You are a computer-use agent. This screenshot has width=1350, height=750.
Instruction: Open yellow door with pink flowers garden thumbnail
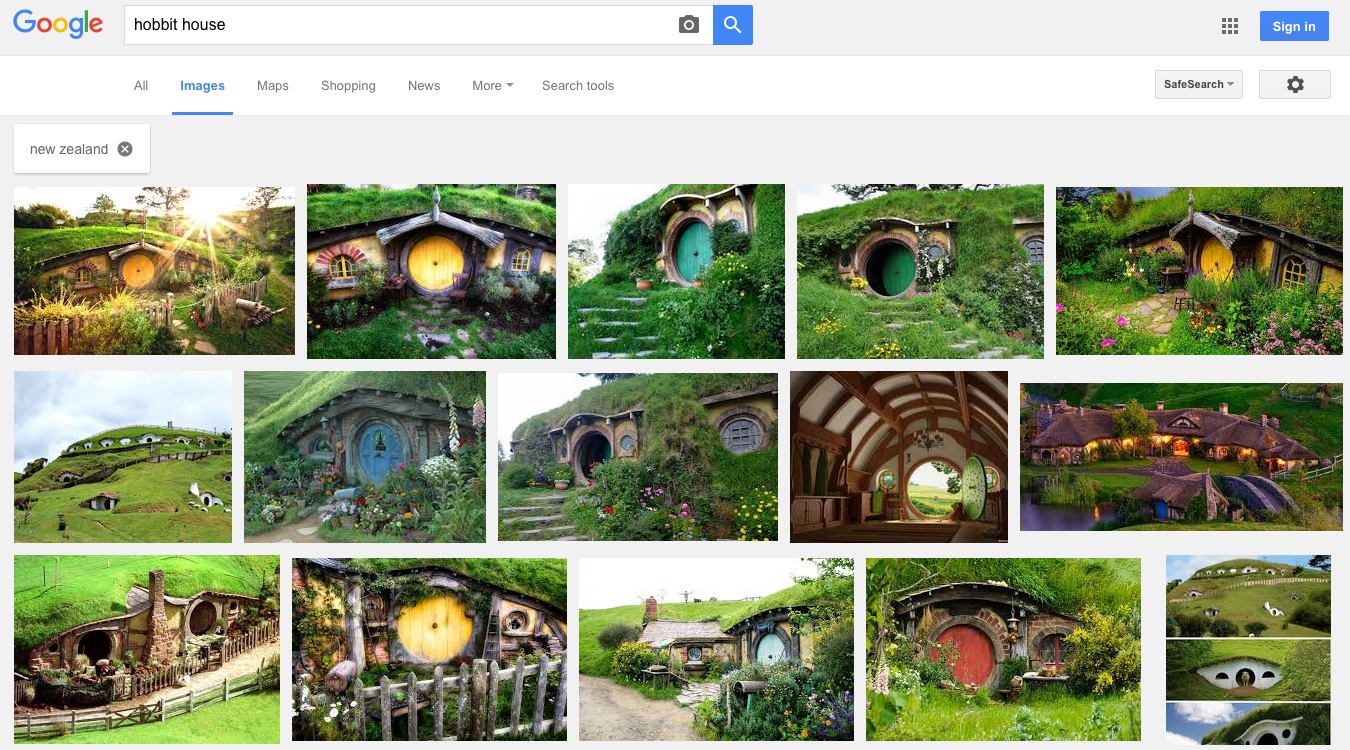(x=1199, y=271)
